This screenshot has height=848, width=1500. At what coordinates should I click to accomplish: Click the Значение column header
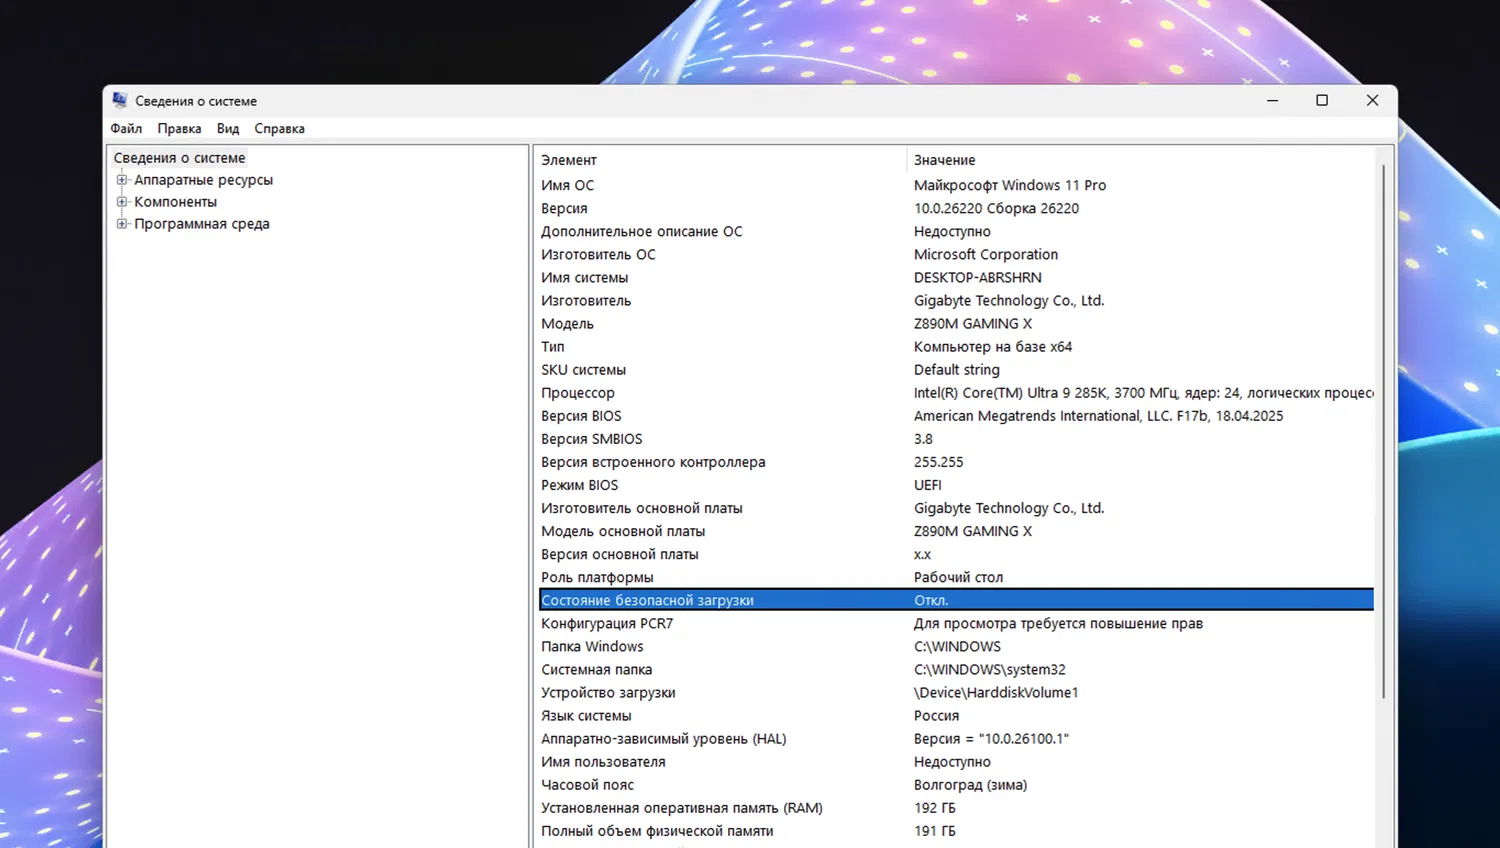[x=1140, y=160]
